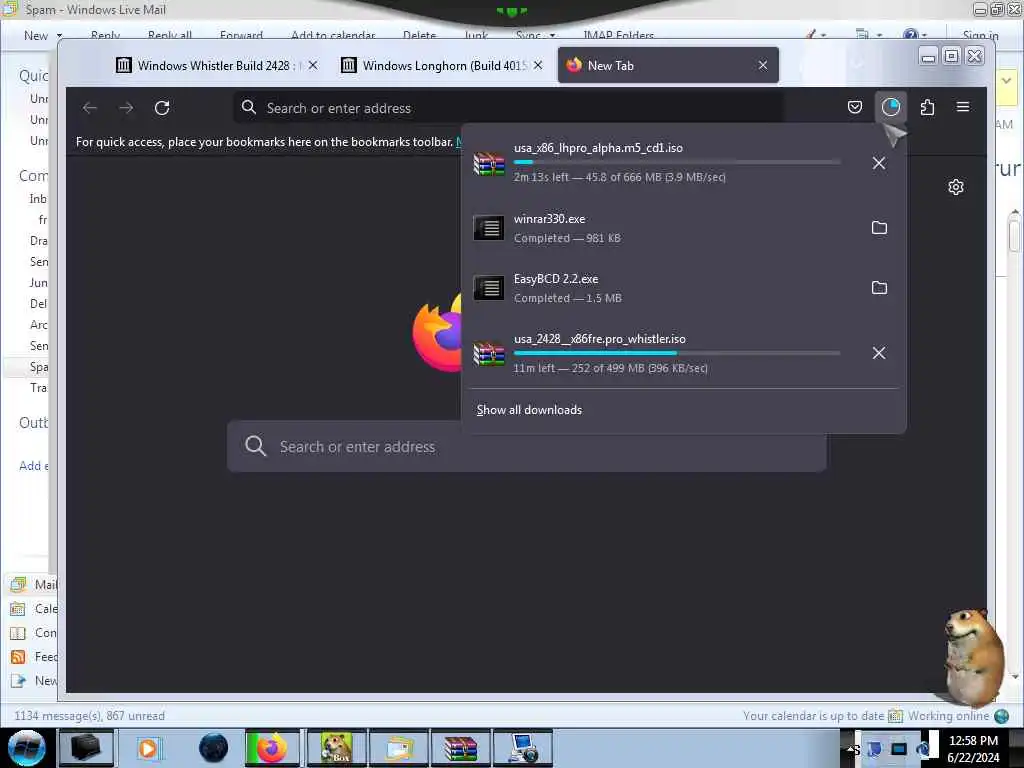Open the Windows Start orb
The height and width of the screenshot is (768, 1024).
27,748
